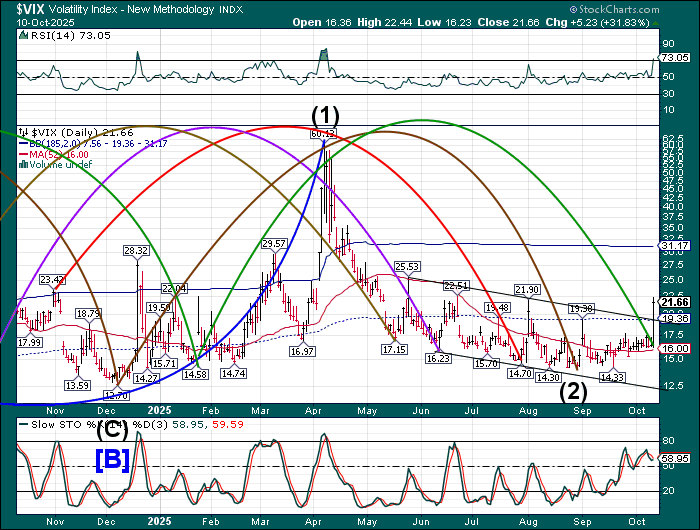The image size is (700, 530).
Task: Click the 21.90 price callout in August
Action: point(528,289)
